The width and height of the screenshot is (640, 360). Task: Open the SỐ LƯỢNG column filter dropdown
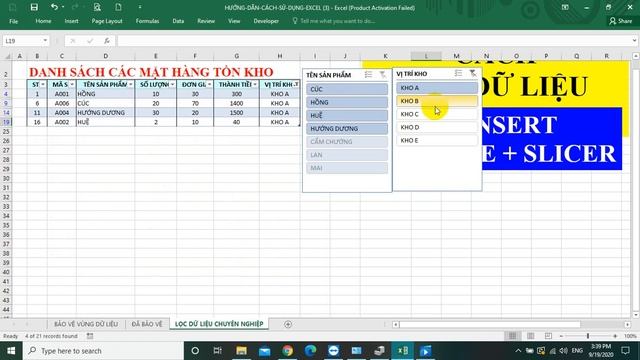[x=172, y=84]
